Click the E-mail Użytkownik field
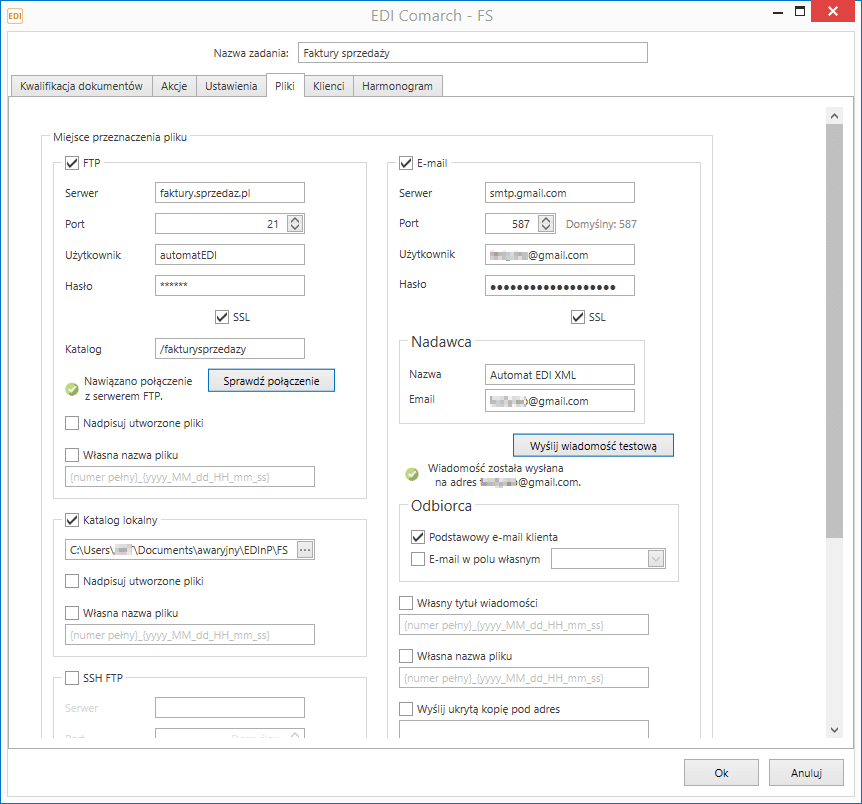This screenshot has width=862, height=804. click(560, 255)
